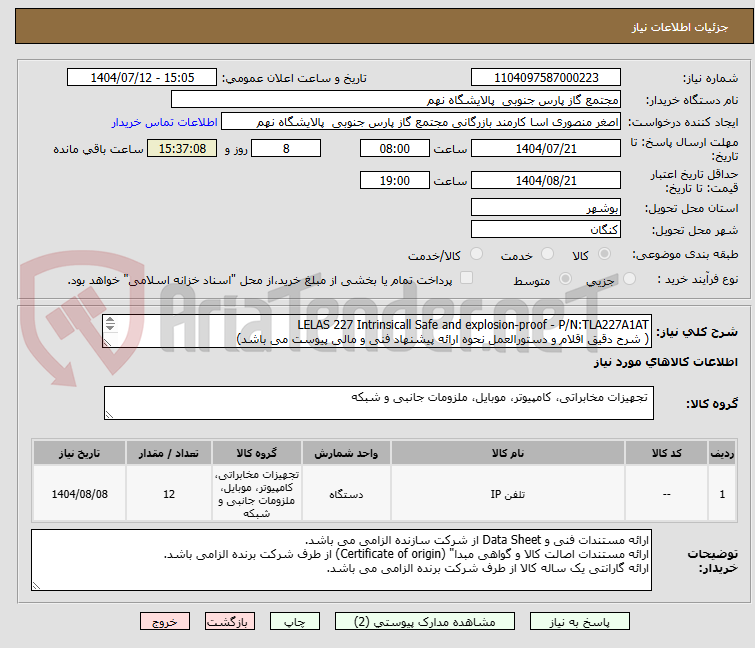Click the کد کالا column header
The width and height of the screenshot is (755, 648).
coord(666,453)
